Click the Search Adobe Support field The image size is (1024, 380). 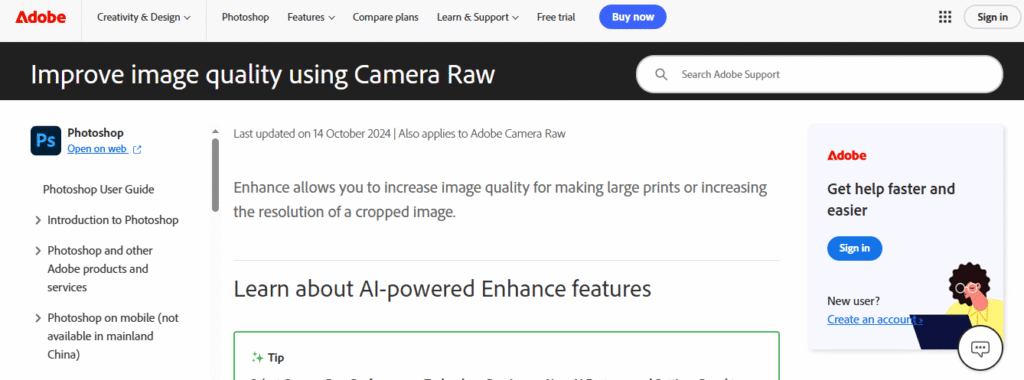(819, 74)
